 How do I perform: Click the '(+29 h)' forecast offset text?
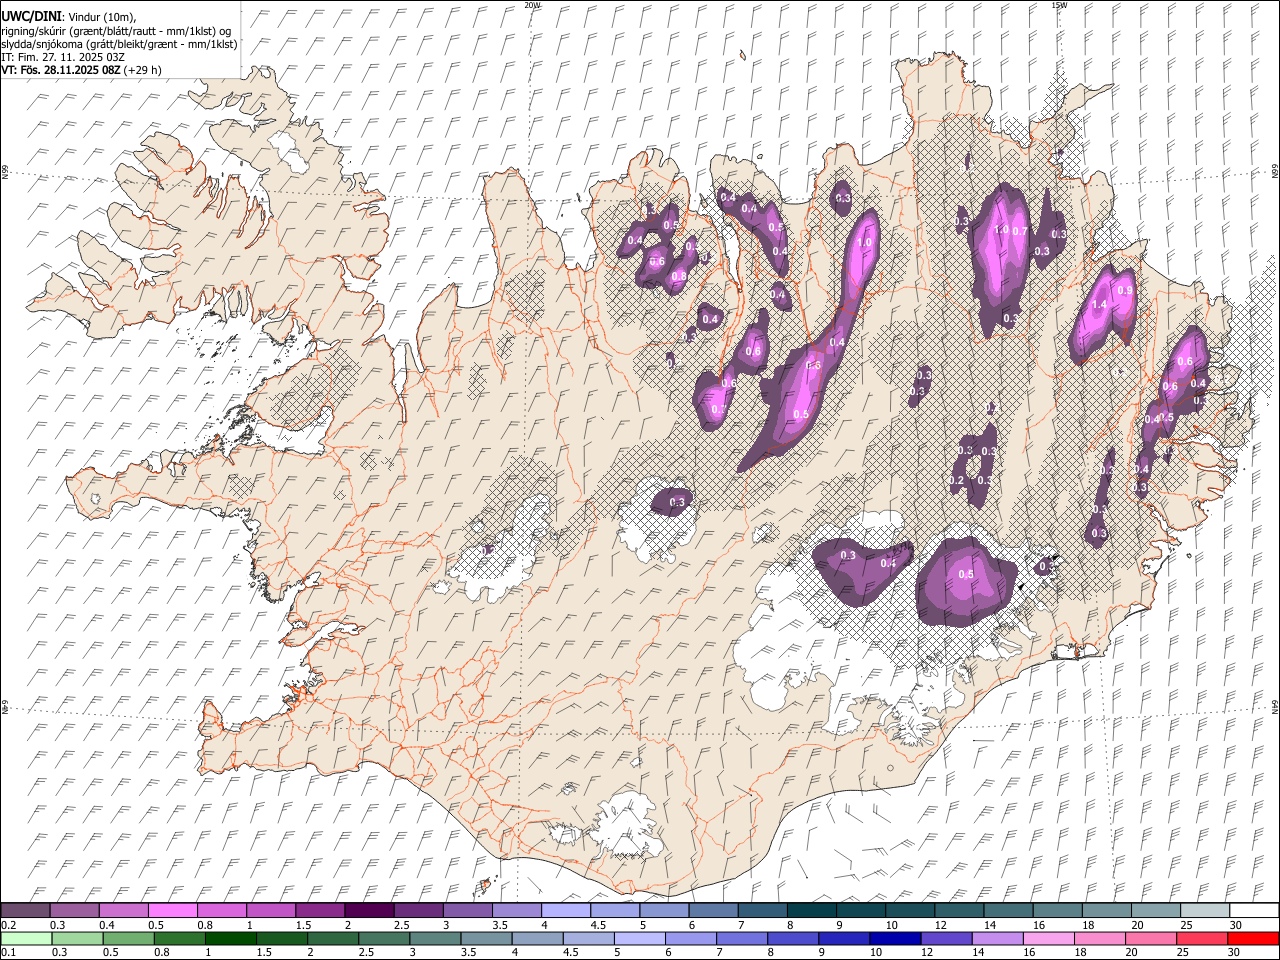[x=143, y=70]
